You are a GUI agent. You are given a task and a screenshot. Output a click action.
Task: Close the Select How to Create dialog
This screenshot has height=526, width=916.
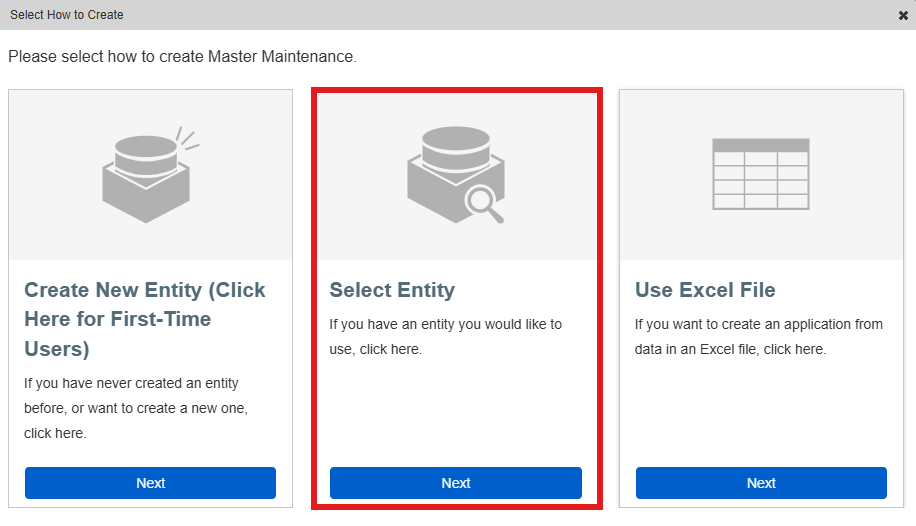click(903, 15)
